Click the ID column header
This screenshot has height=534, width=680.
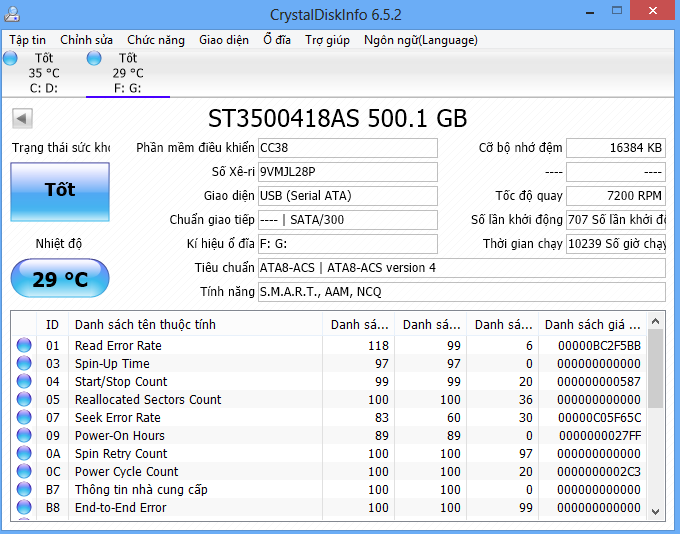tap(53, 324)
